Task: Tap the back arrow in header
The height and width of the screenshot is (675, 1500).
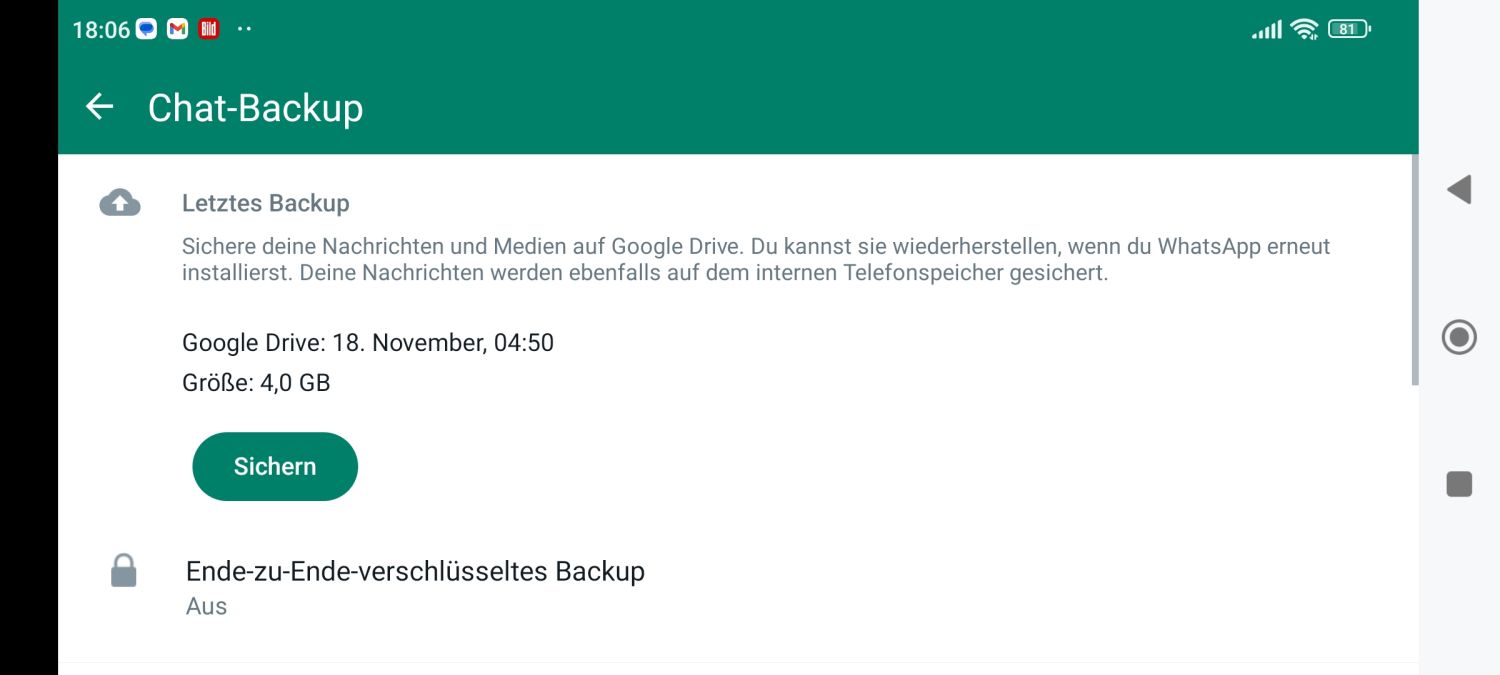Action: coord(99,107)
